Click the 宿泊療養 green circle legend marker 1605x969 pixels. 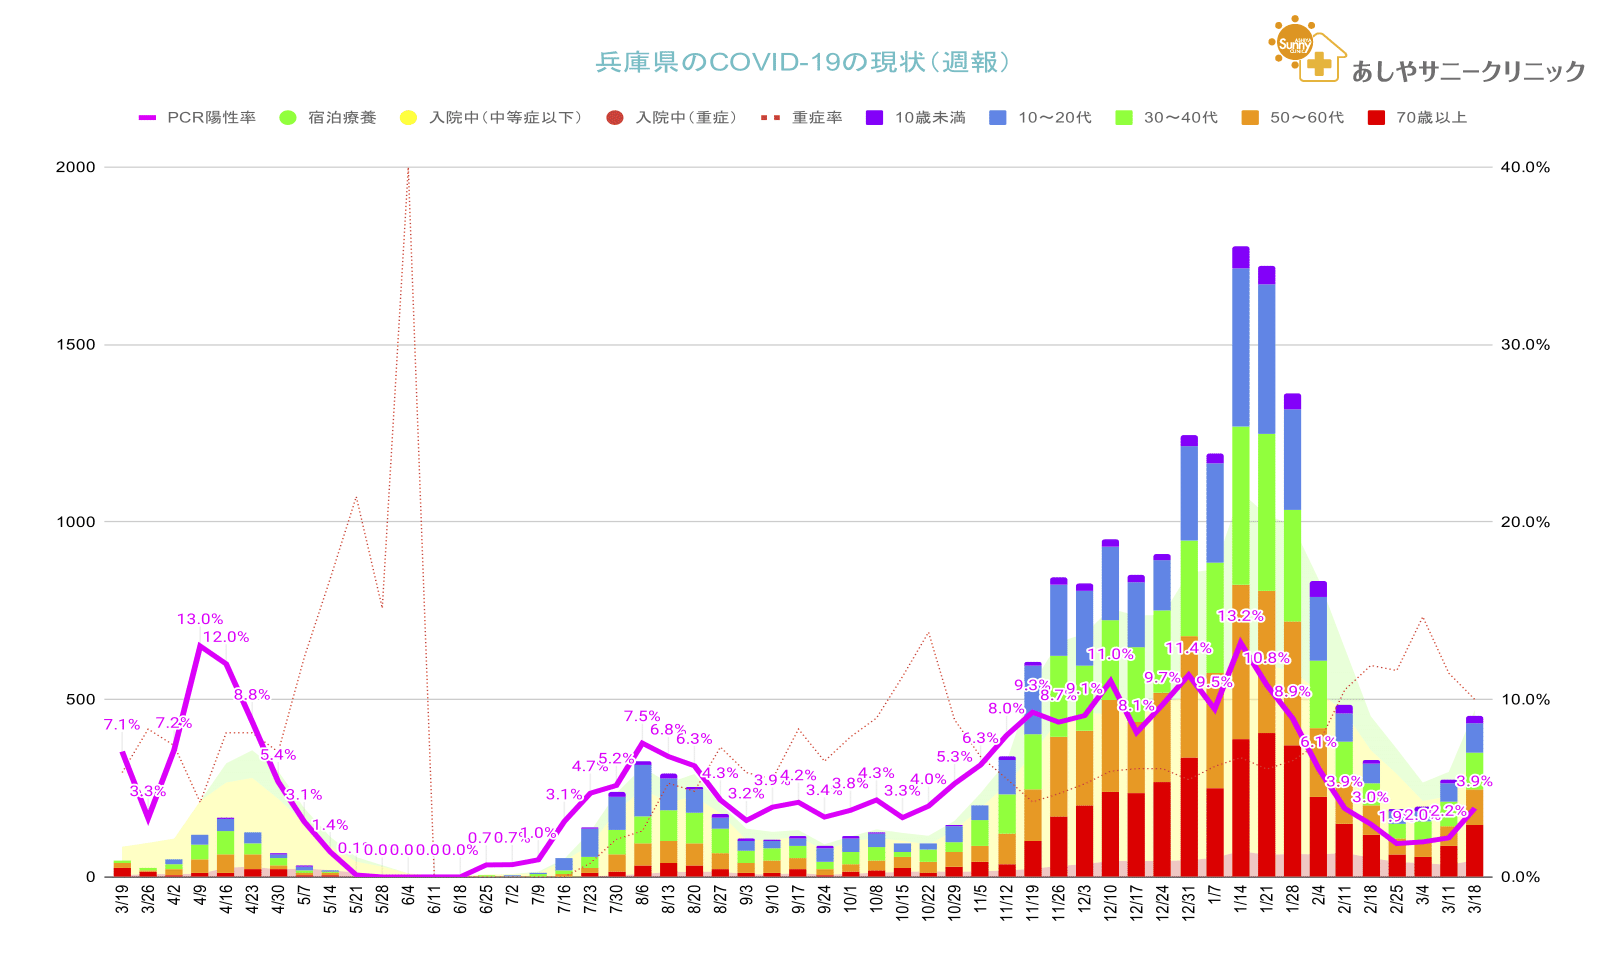point(288,118)
